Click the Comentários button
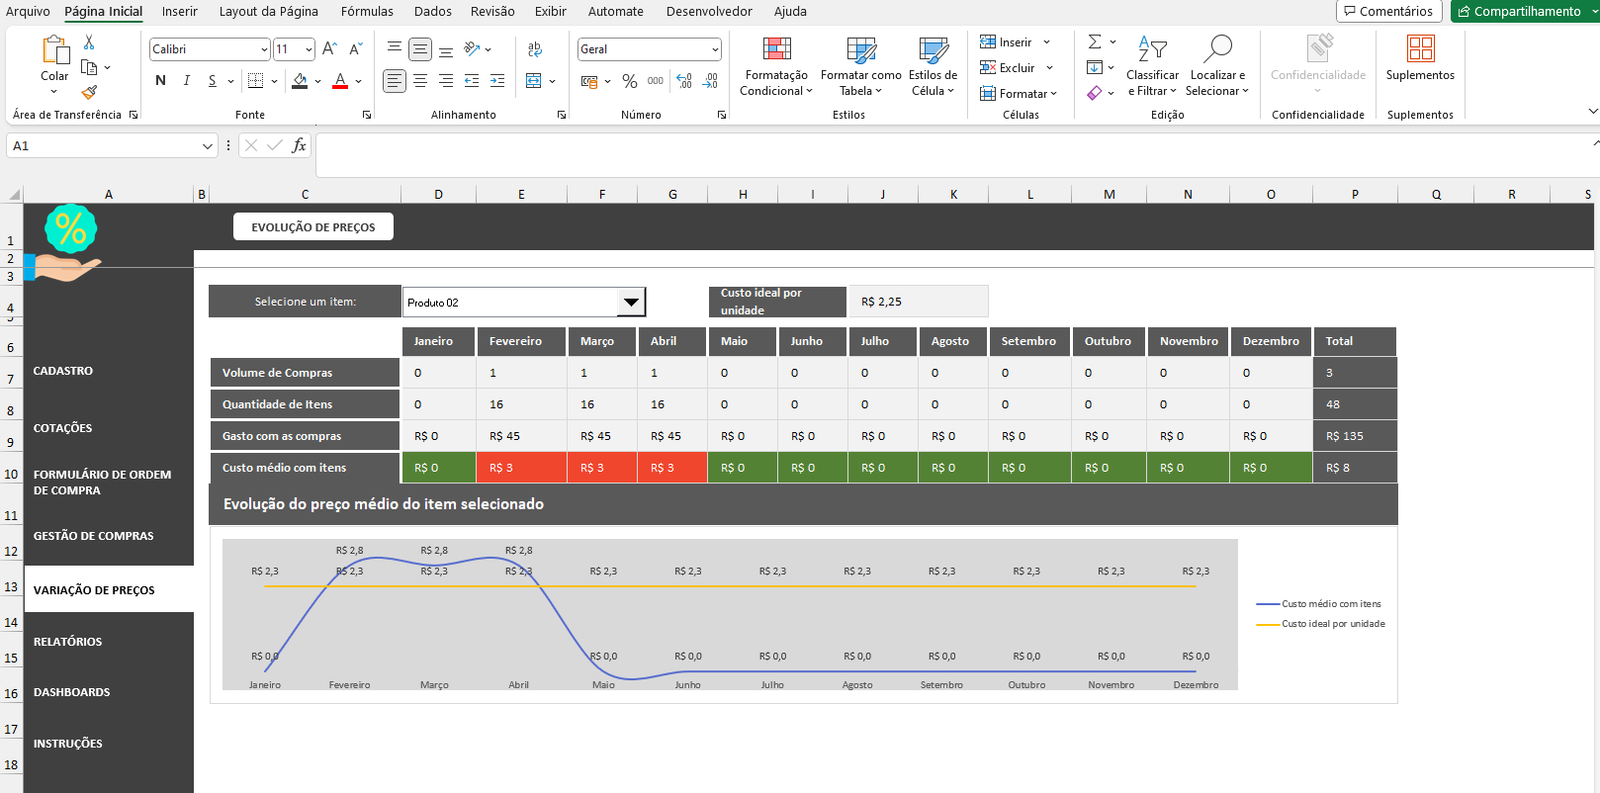Viewport: 1600px width, 793px height. tap(1387, 11)
